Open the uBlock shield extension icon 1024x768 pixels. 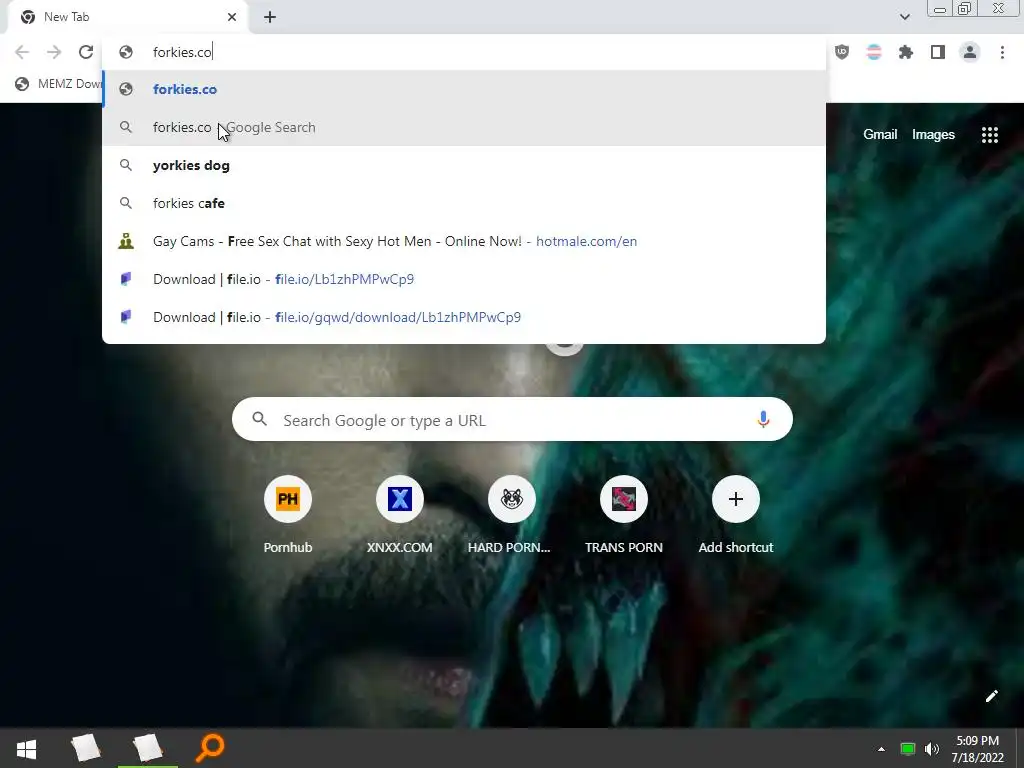coord(842,52)
